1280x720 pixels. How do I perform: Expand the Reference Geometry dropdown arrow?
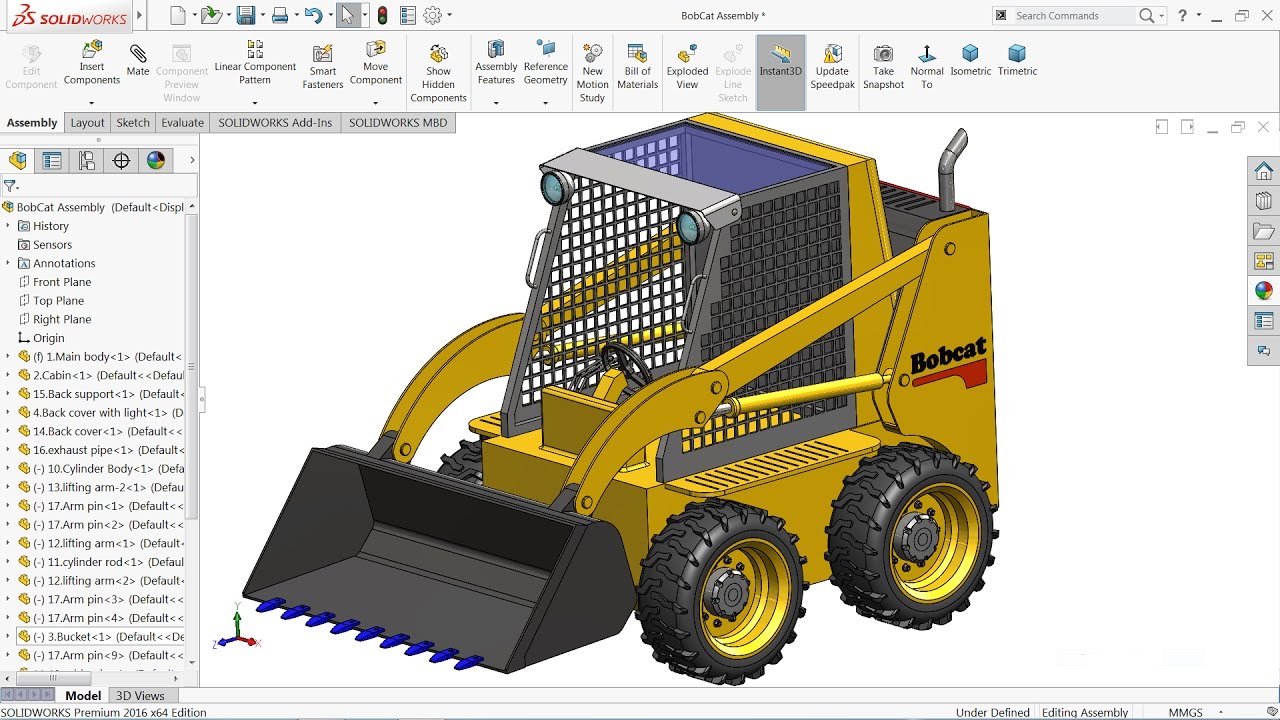click(x=545, y=103)
